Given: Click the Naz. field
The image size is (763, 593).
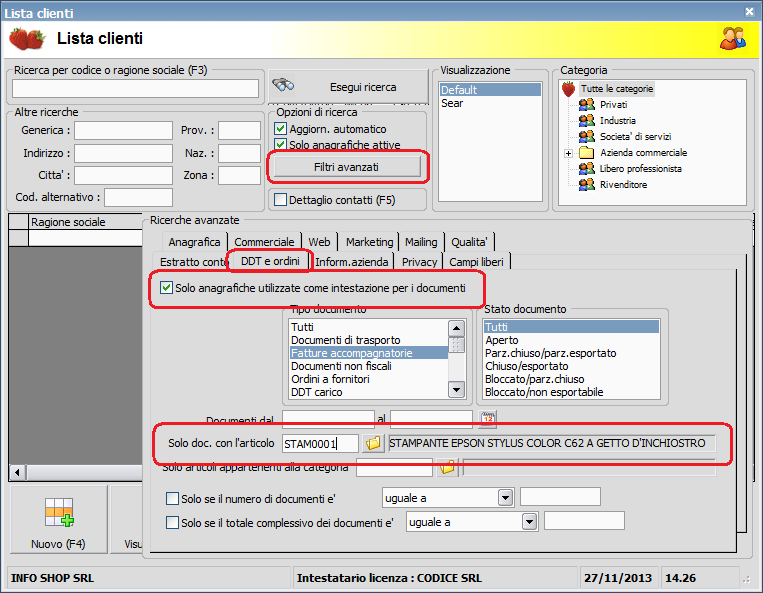Looking at the screenshot, I should click(x=239, y=153).
